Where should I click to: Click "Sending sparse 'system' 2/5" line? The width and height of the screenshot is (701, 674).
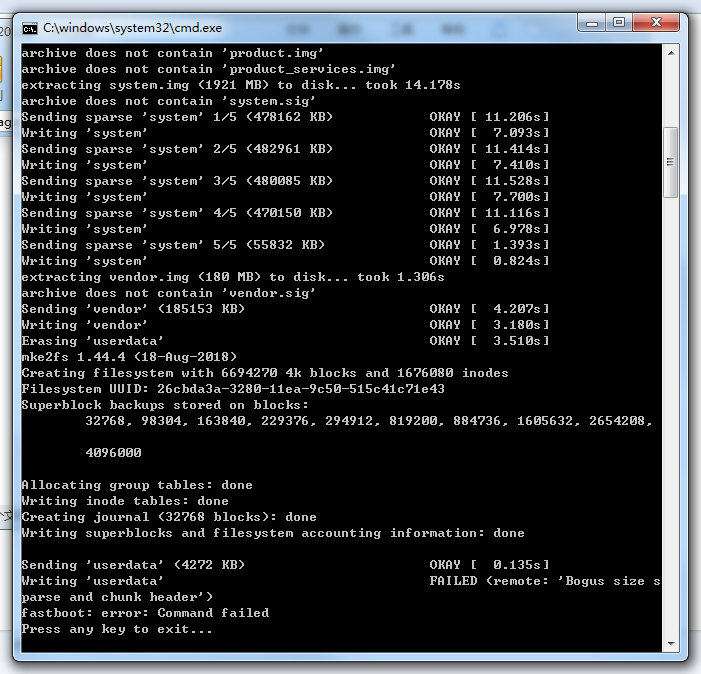[177, 149]
